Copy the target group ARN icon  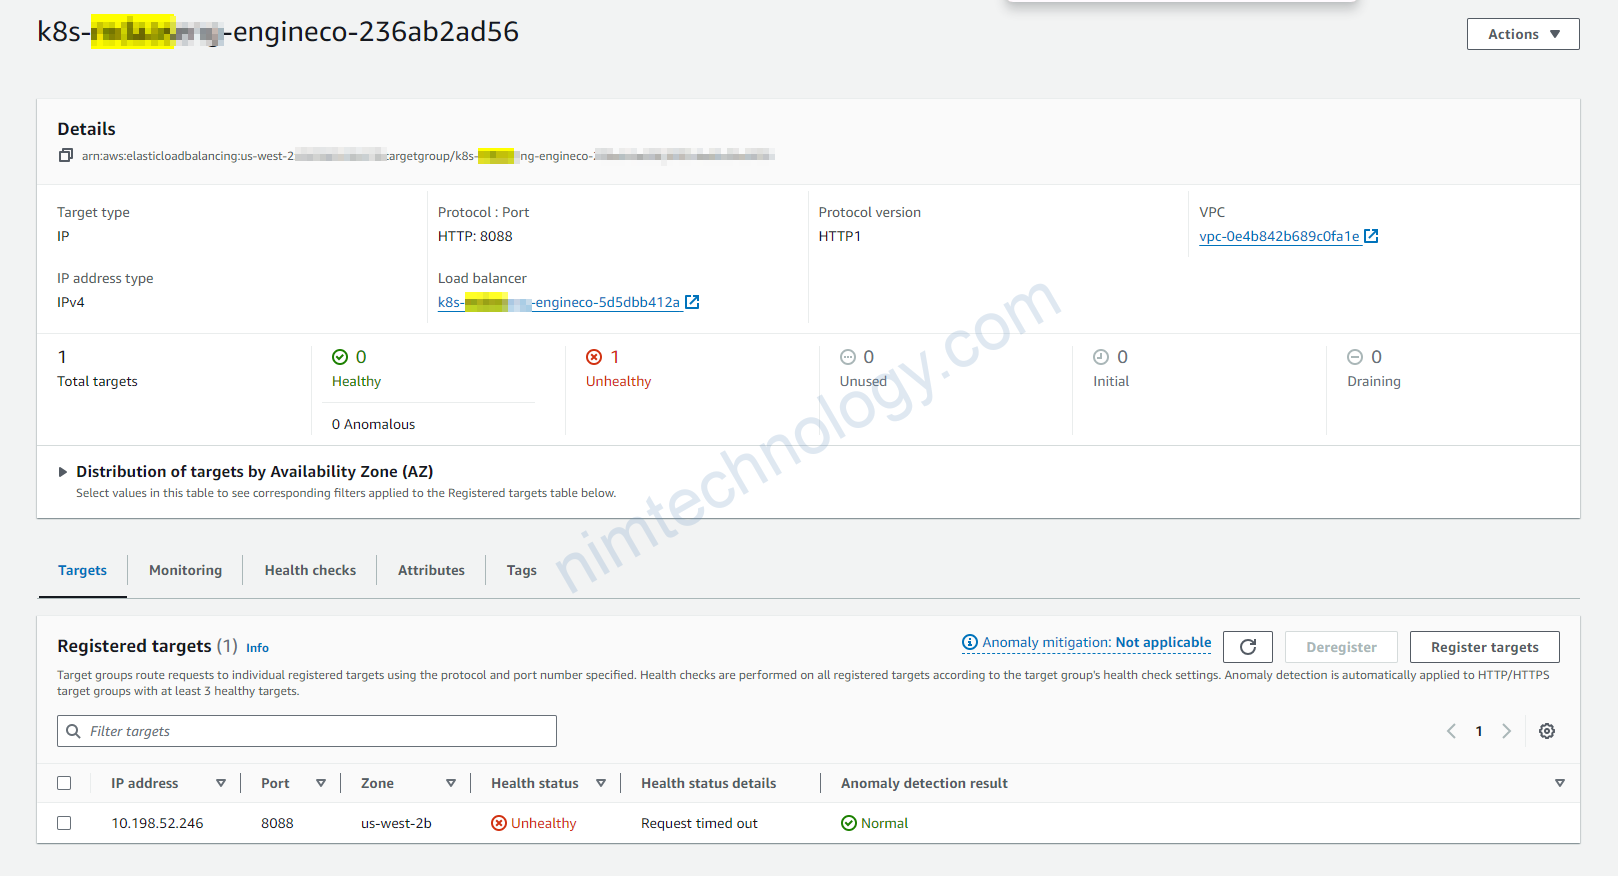tap(66, 155)
